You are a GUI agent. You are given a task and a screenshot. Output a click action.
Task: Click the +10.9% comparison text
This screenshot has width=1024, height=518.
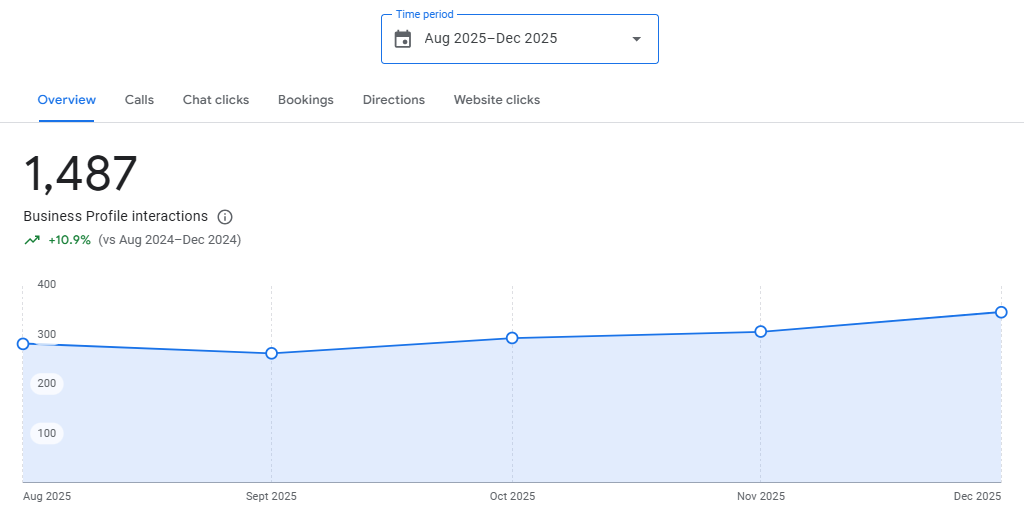point(69,240)
